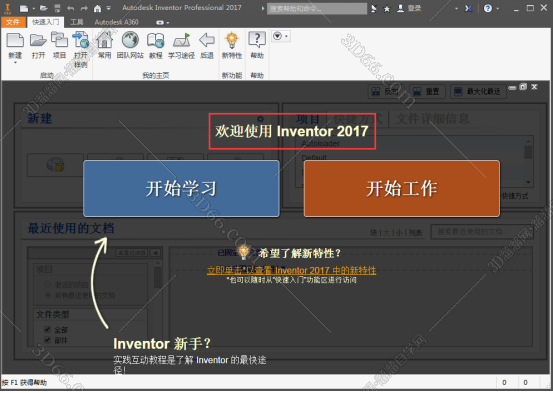This screenshot has width=553, height=393.
Task: Switch to the 快速入门 ribbon tab
Action: [45, 22]
